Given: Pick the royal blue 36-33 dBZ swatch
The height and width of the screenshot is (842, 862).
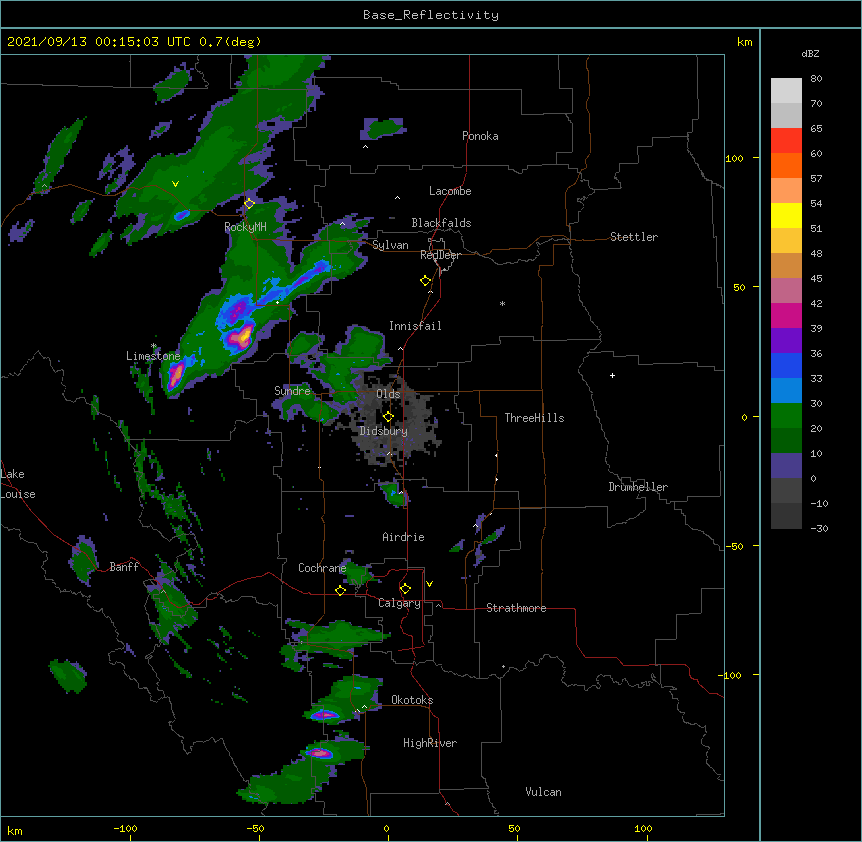Looking at the screenshot, I should tap(786, 365).
